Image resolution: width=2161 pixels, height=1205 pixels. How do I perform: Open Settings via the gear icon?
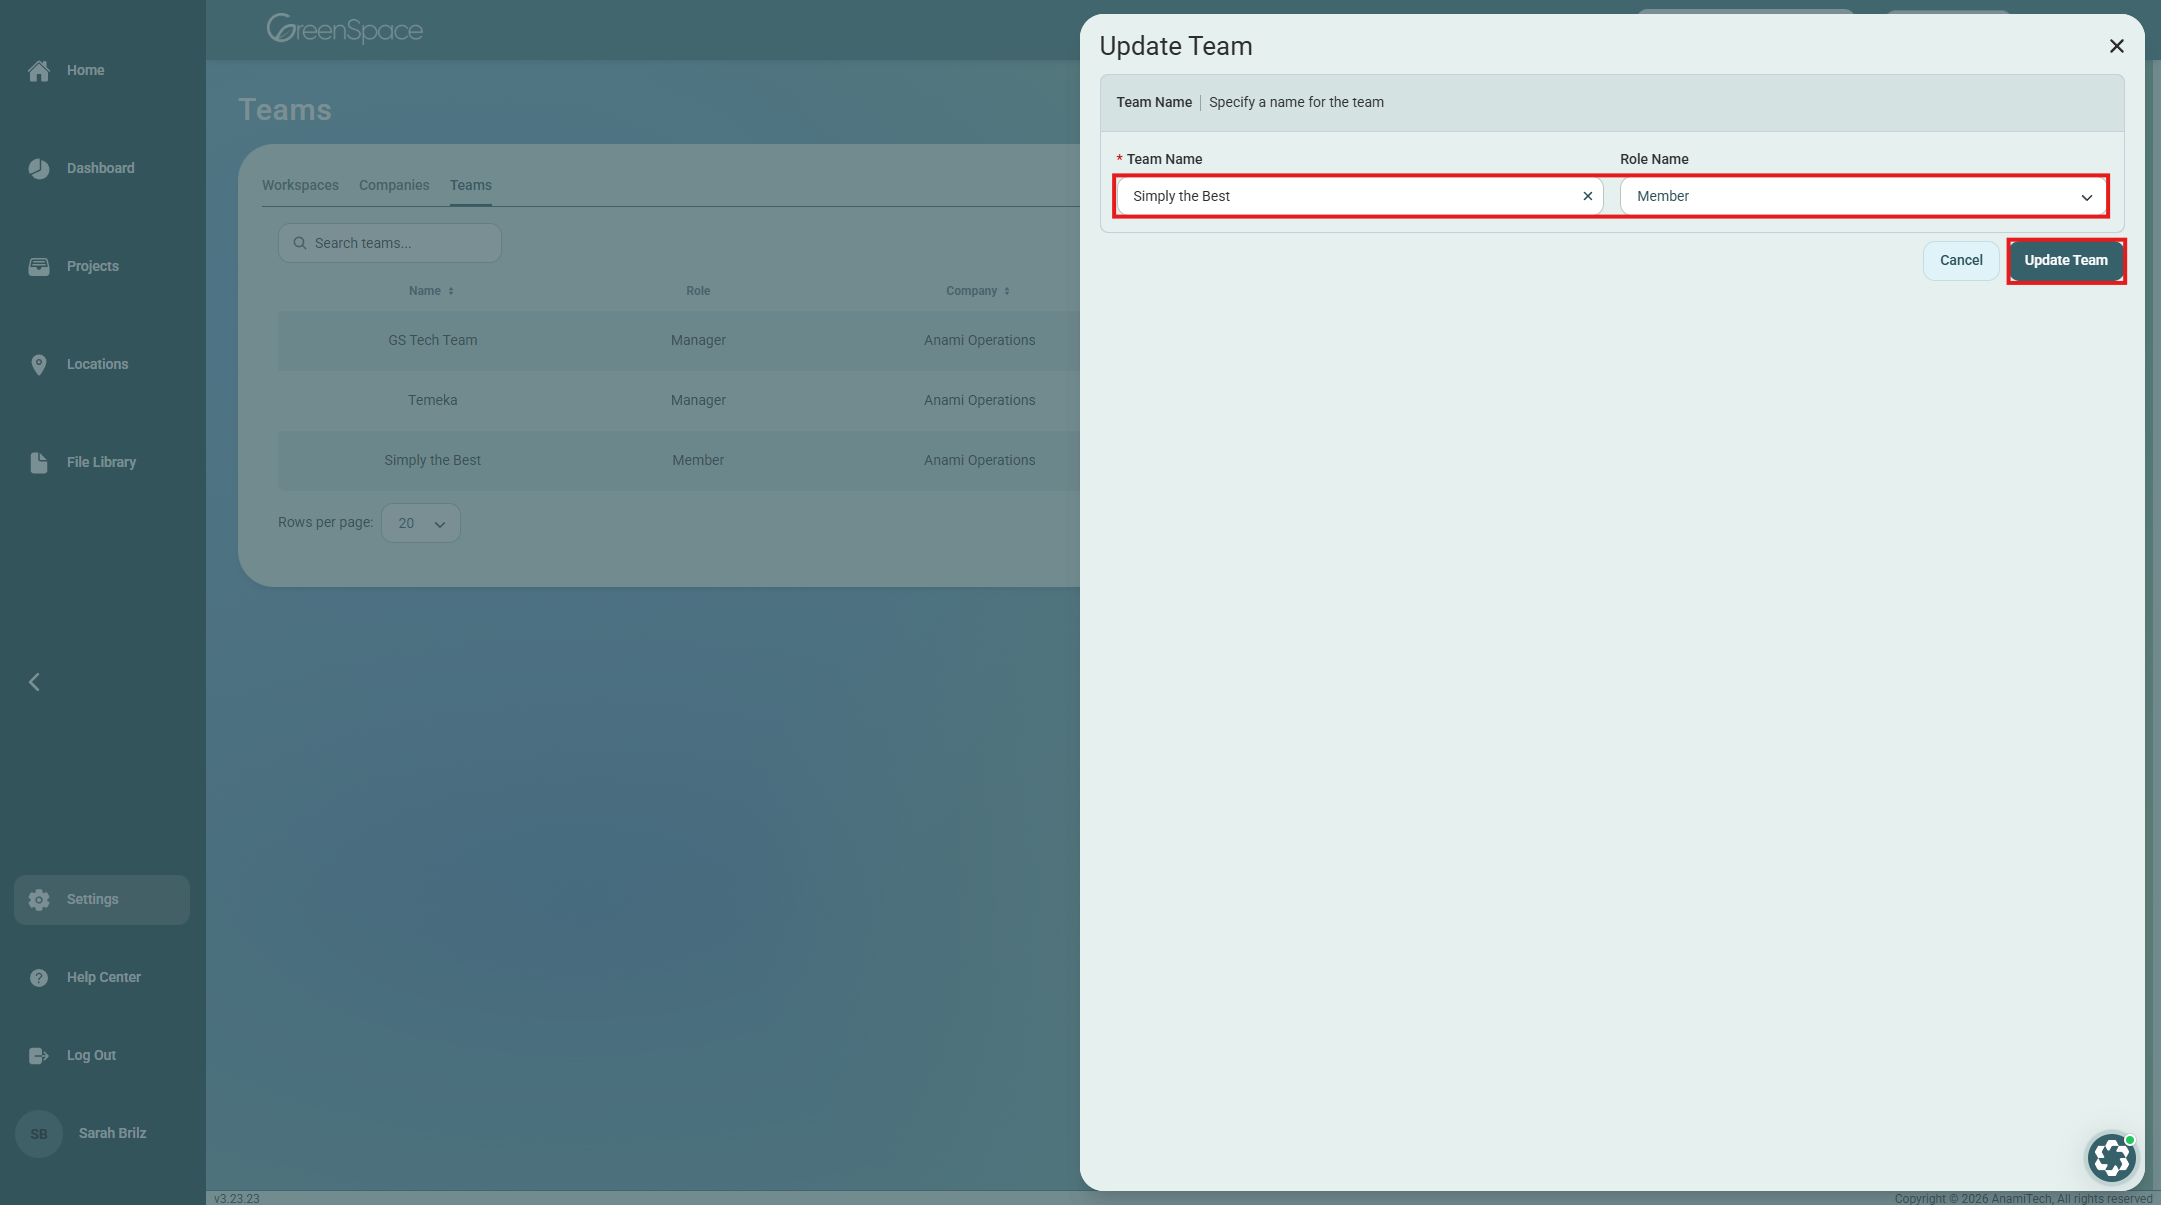39,900
